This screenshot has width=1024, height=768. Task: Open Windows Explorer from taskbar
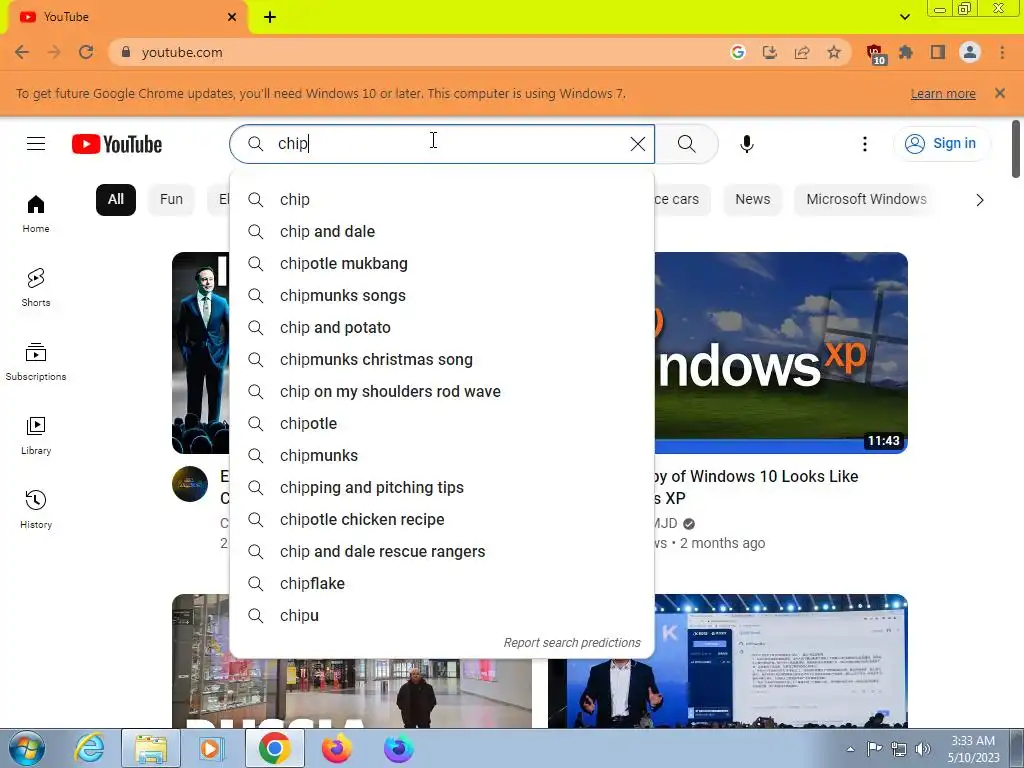(151, 748)
